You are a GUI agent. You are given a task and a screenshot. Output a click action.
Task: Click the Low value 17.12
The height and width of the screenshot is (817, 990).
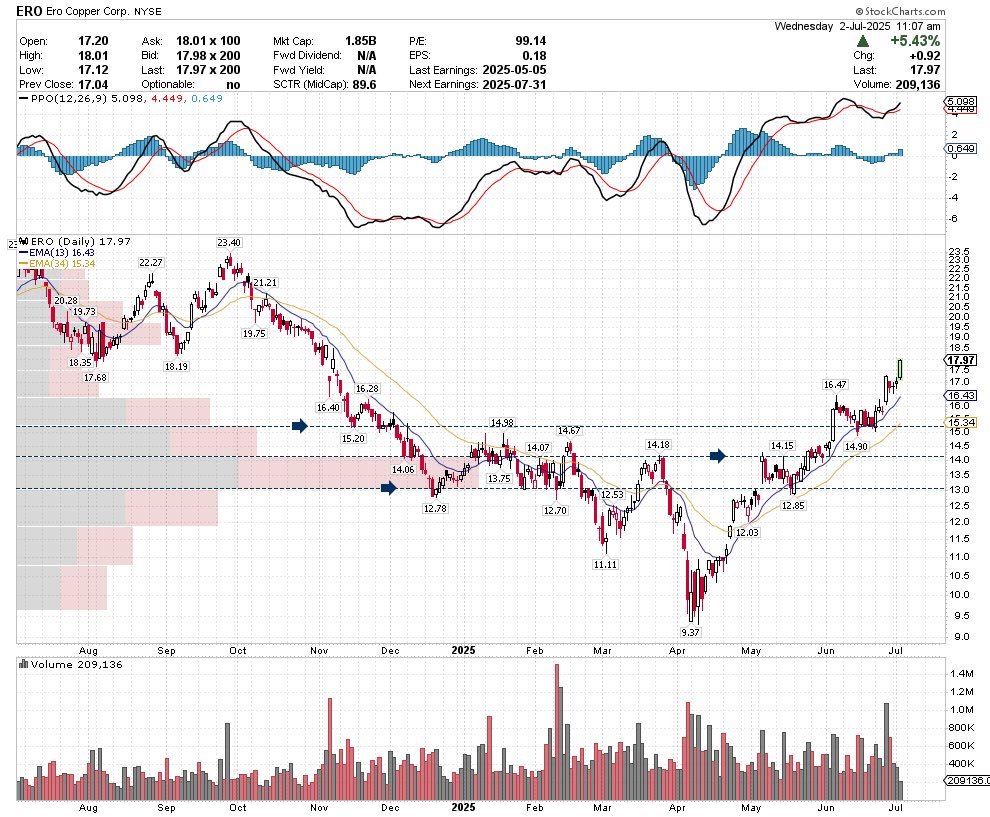pyautogui.click(x=93, y=70)
